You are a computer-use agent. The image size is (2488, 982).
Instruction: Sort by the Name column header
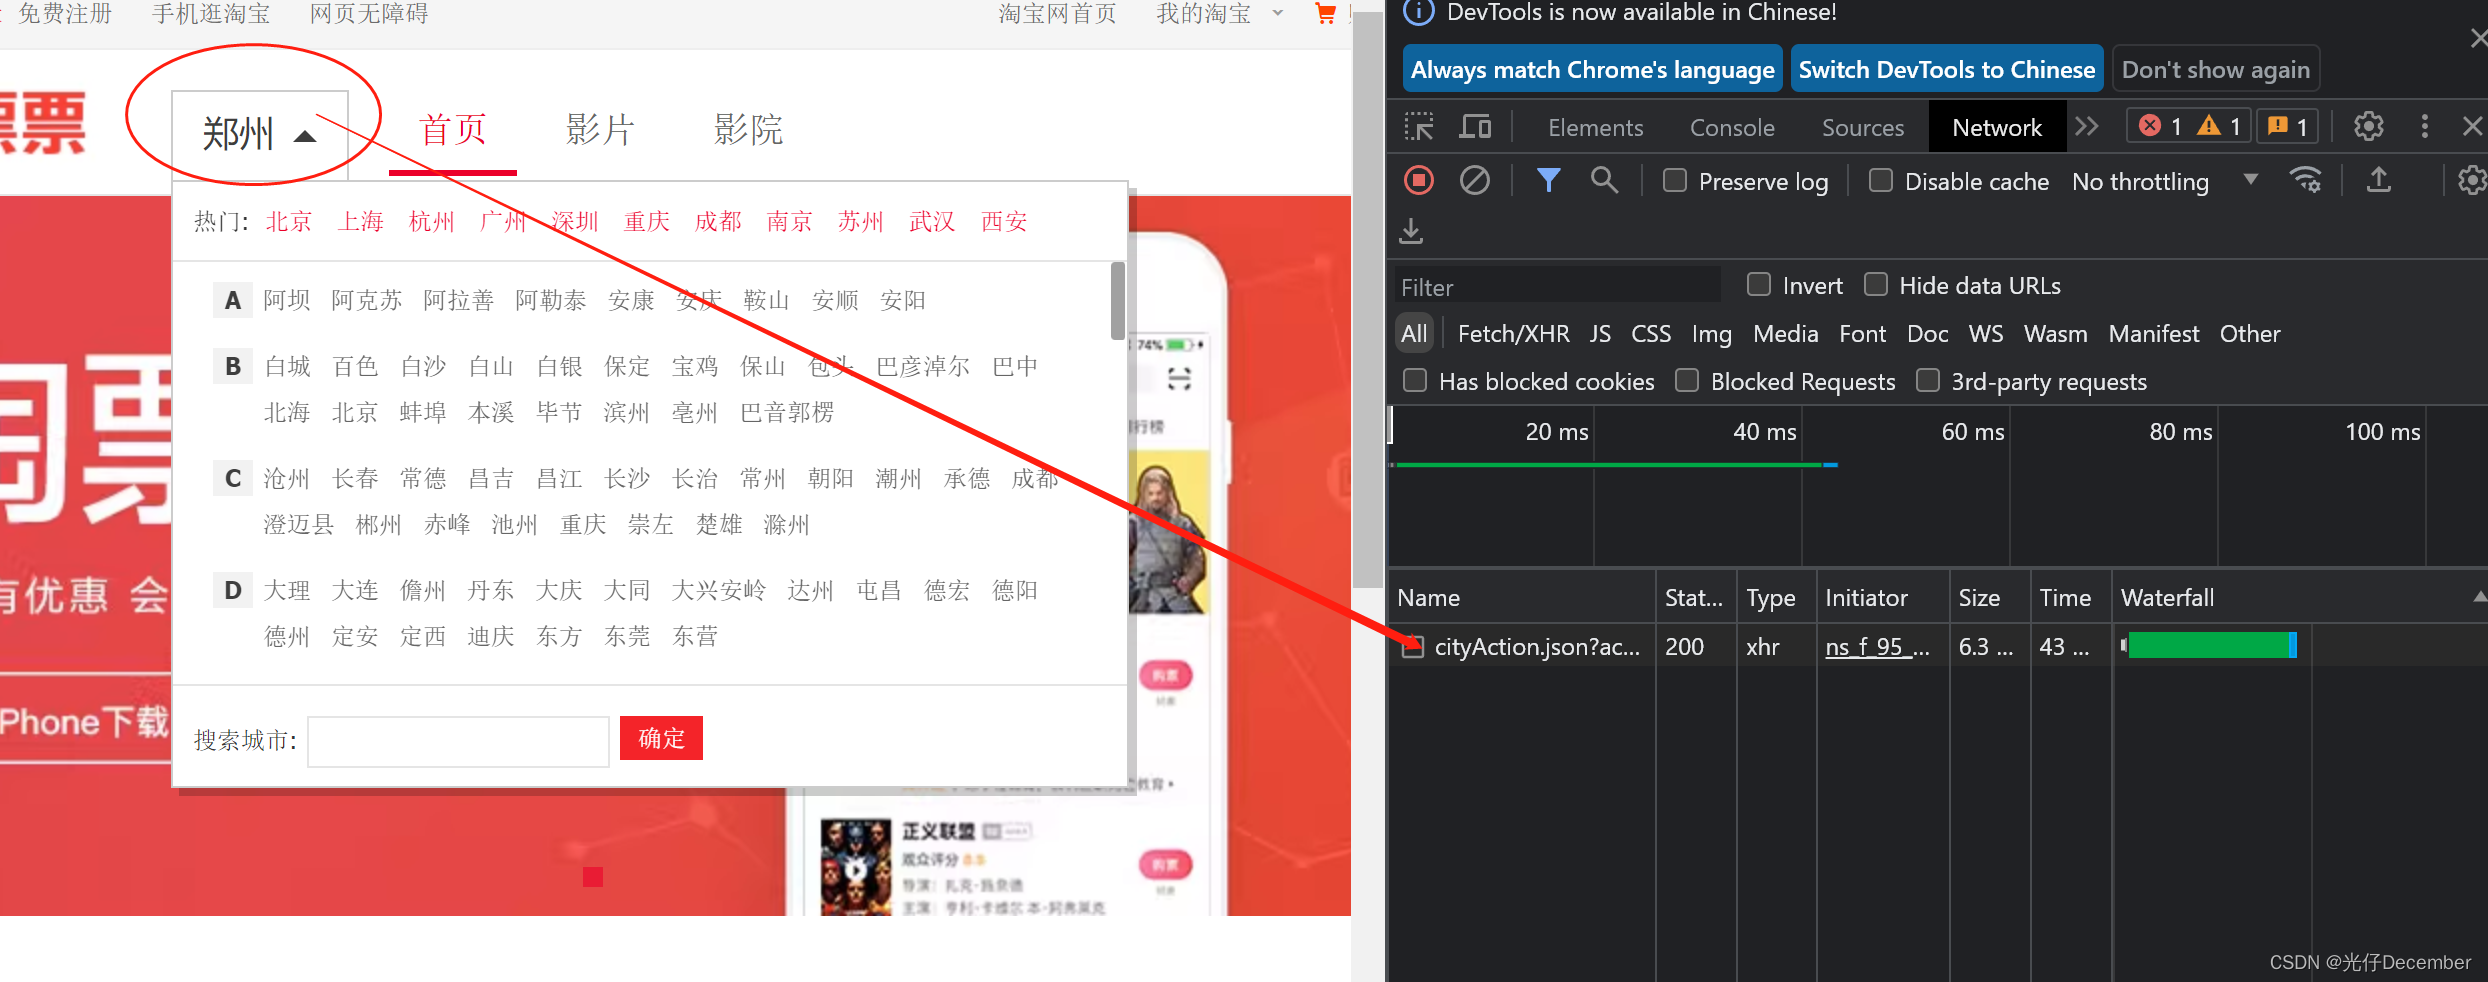(1521, 597)
